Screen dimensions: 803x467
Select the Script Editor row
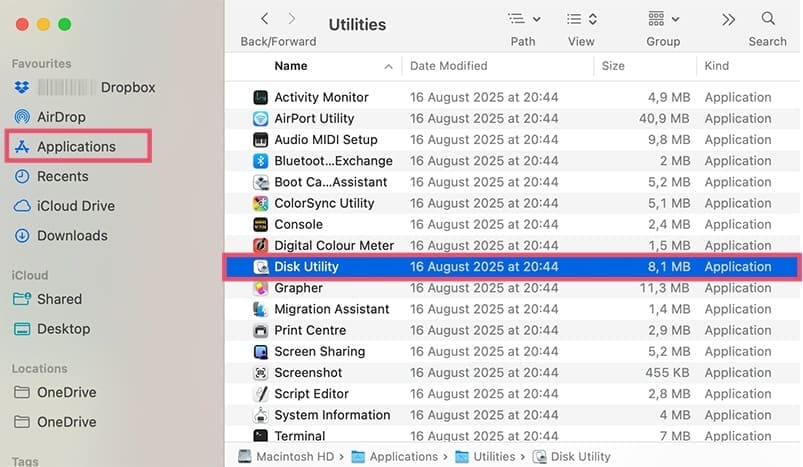coord(311,394)
